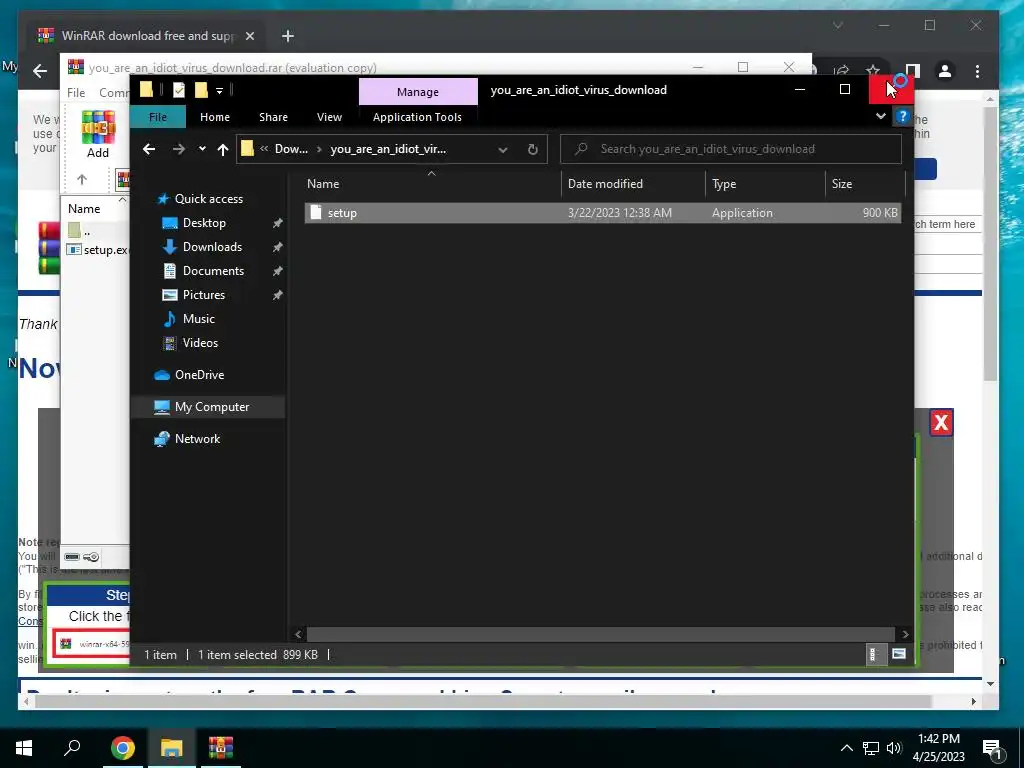Switch to large icons view in status bar
Image resolution: width=1024 pixels, height=768 pixels.
[899, 654]
